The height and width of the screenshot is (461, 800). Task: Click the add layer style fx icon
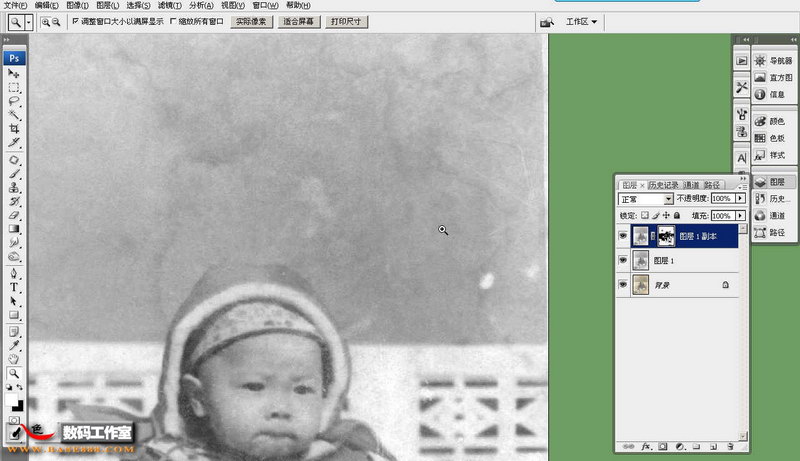tap(646, 446)
